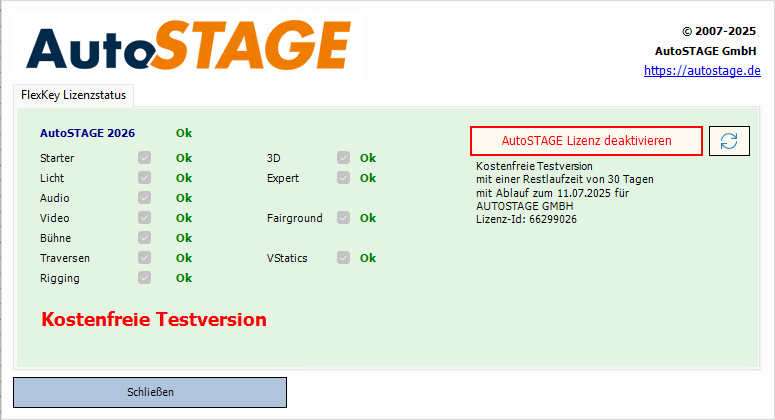
Task: Click the Bühne label
Action: [55, 238]
